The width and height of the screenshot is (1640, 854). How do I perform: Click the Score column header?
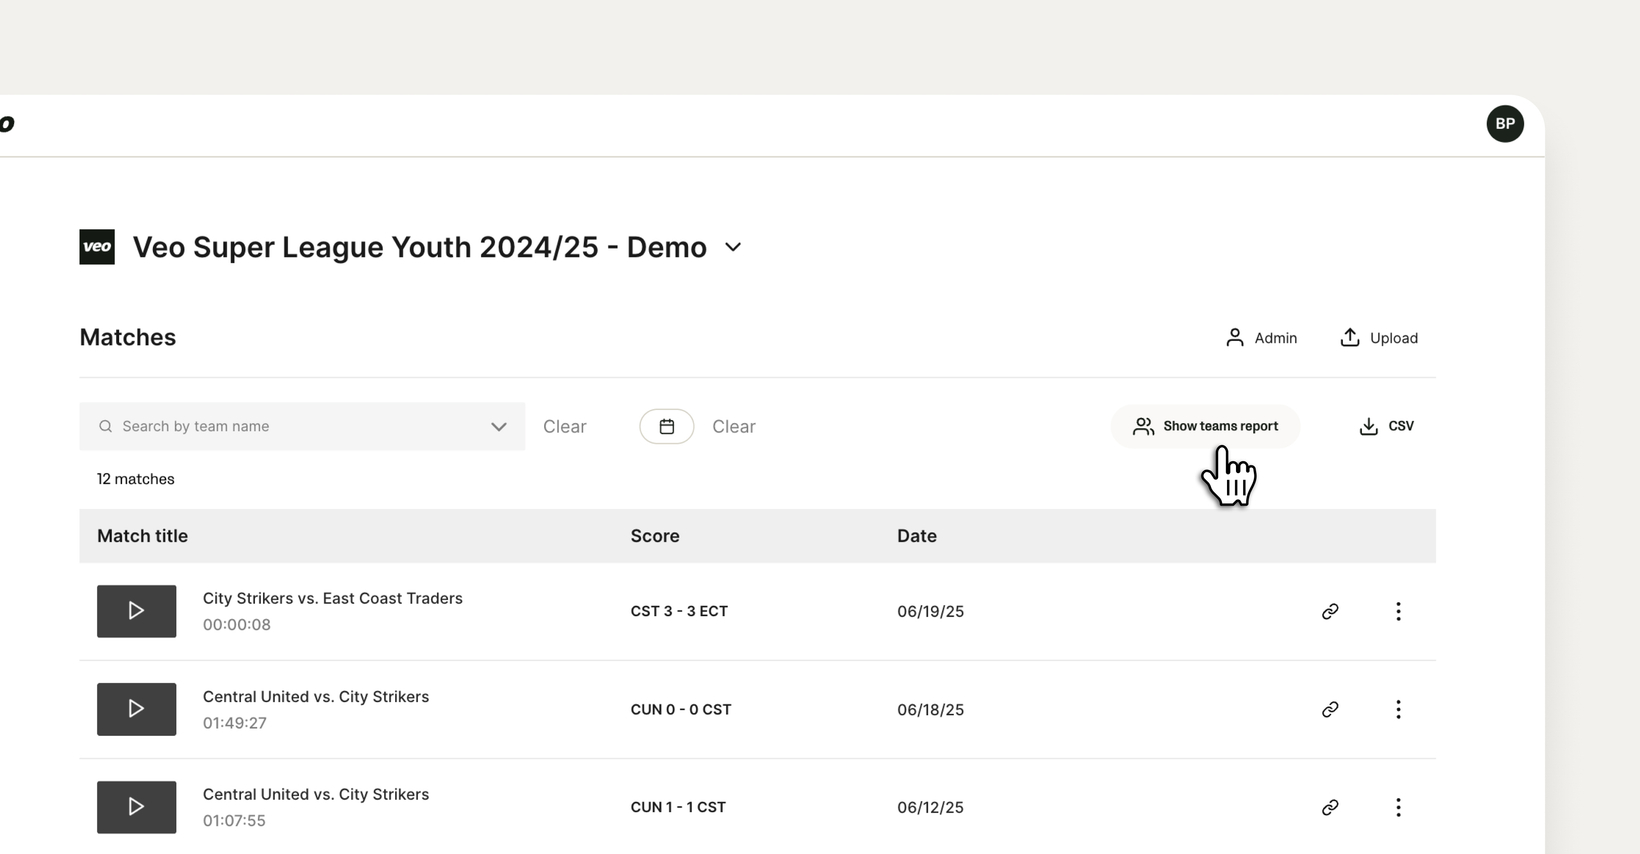pyautogui.click(x=655, y=536)
